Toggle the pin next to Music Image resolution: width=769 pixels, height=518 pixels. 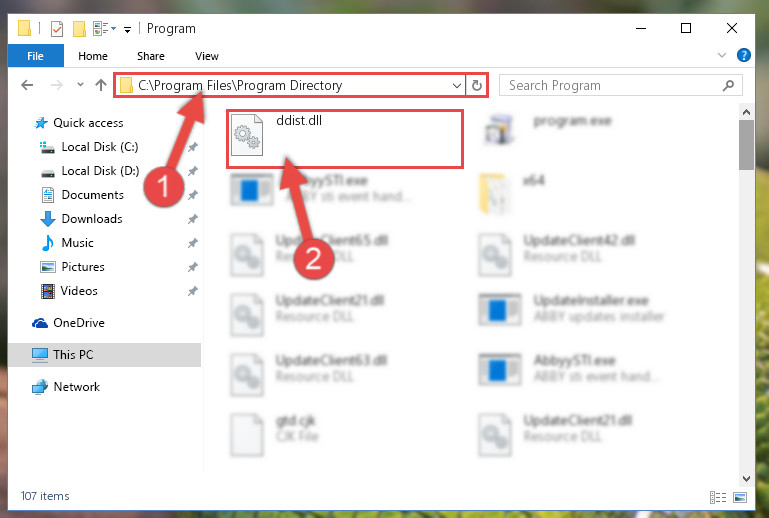click(192, 243)
